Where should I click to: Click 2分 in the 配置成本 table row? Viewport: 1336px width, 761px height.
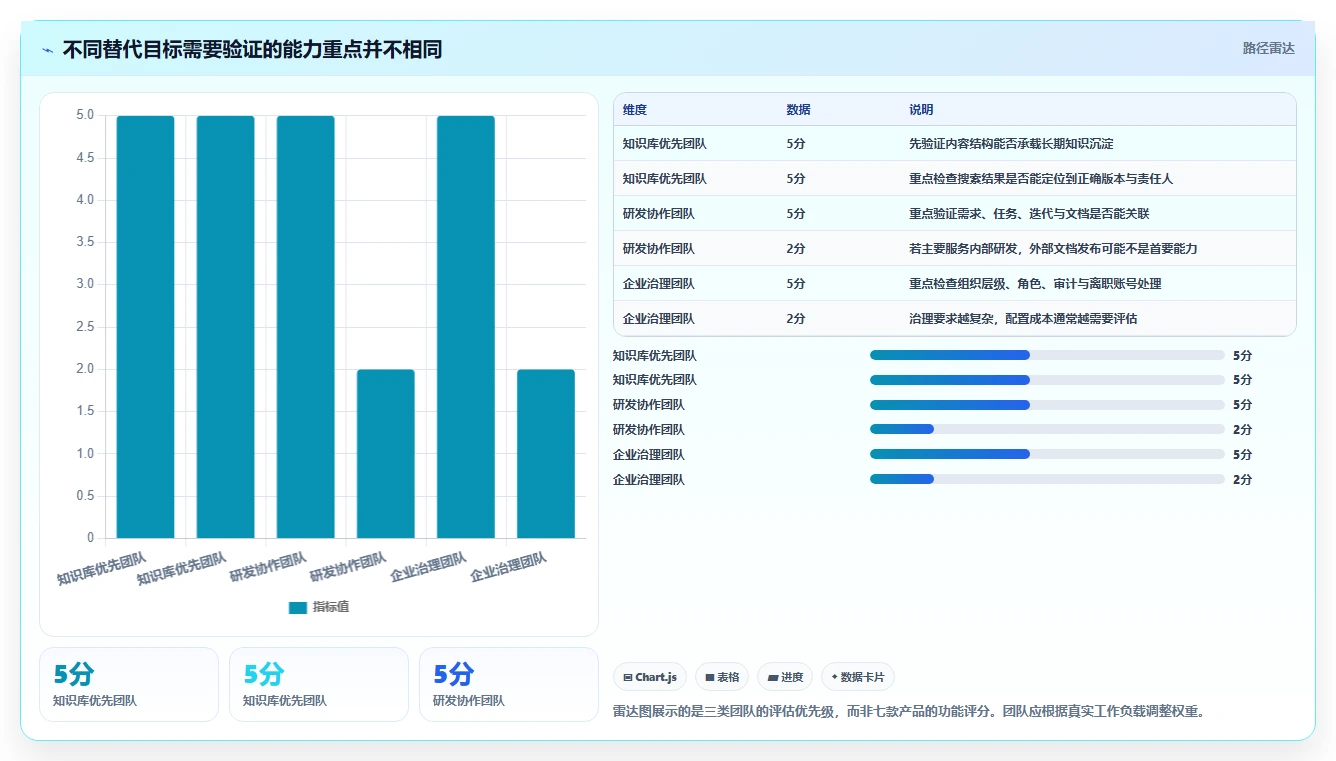(796, 319)
